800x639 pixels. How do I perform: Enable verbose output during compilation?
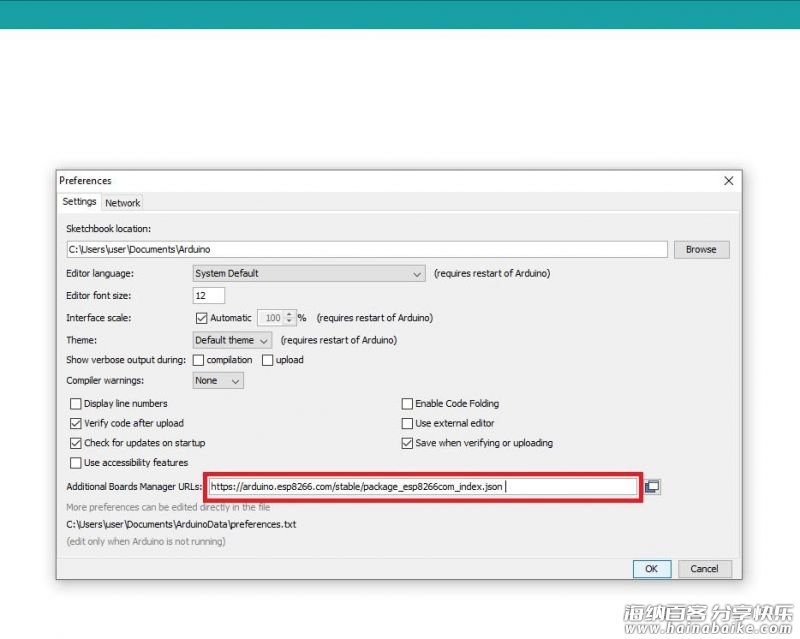pos(198,360)
